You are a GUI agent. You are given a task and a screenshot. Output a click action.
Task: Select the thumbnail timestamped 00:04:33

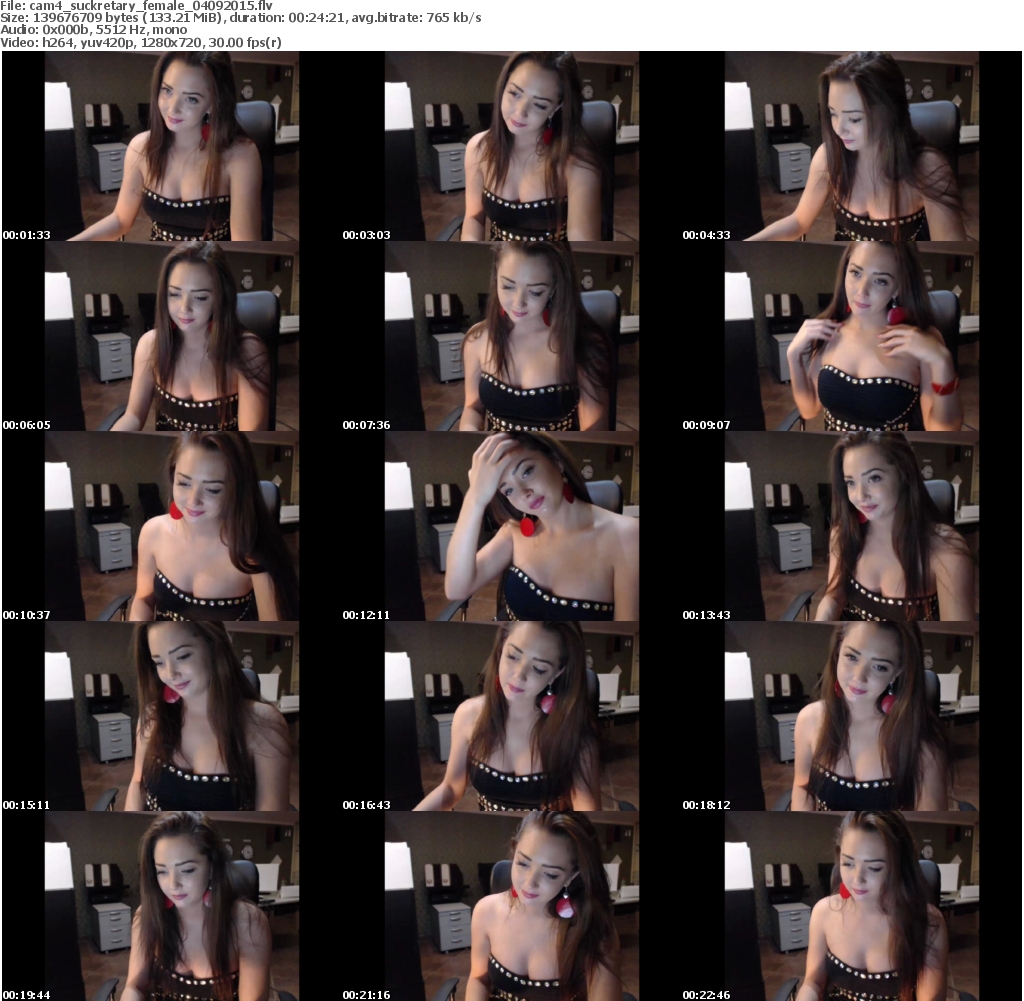click(852, 147)
